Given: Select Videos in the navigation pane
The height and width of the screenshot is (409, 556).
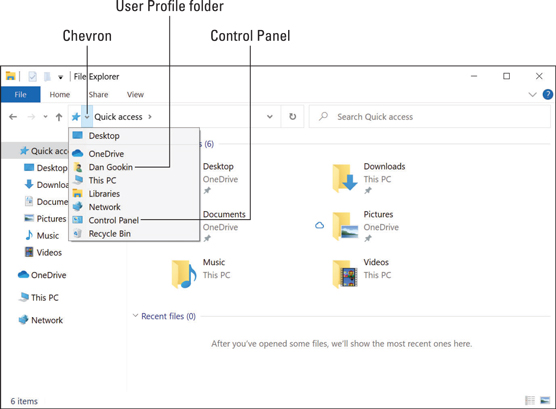Looking at the screenshot, I should coord(43,252).
